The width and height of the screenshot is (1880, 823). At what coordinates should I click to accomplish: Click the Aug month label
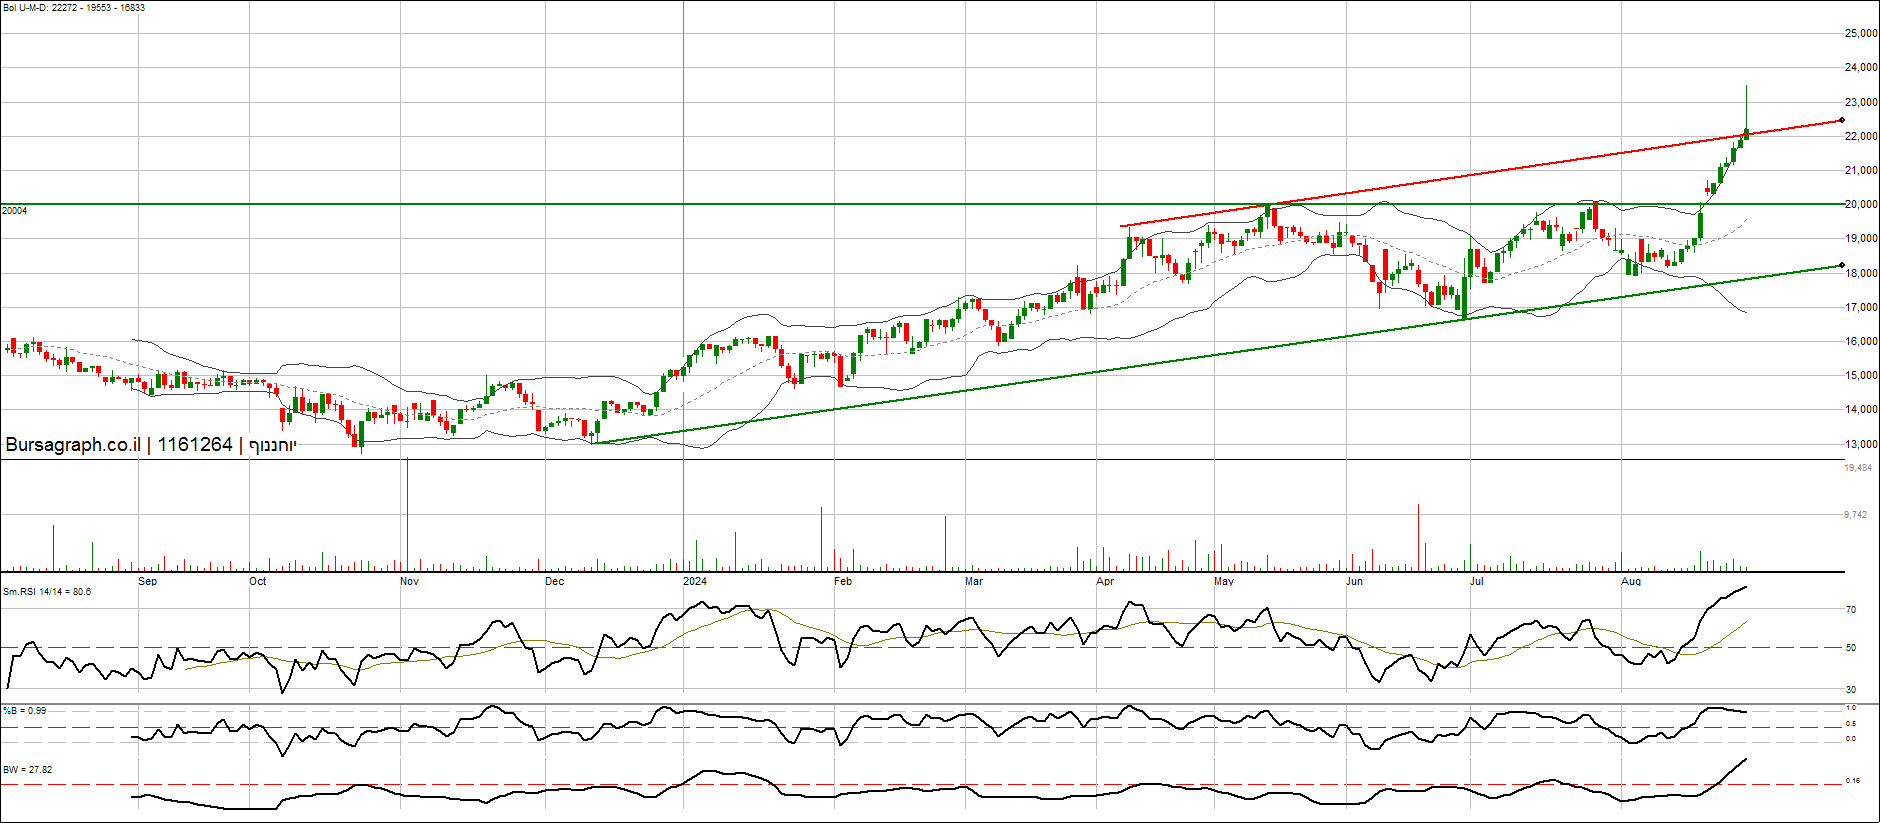[1631, 582]
